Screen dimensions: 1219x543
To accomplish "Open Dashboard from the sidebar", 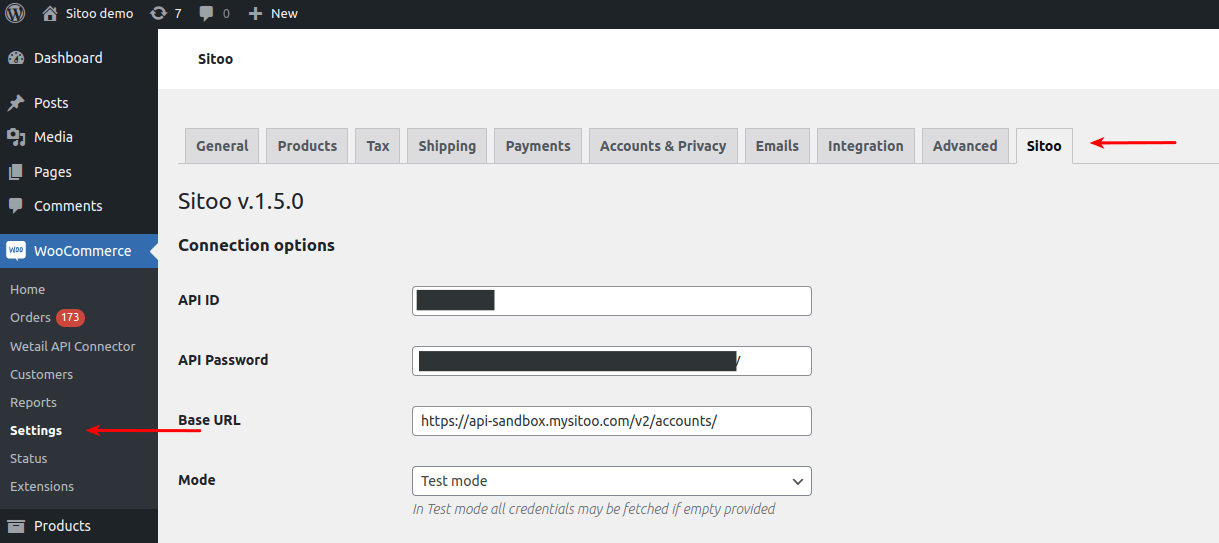I will pyautogui.click(x=68, y=58).
